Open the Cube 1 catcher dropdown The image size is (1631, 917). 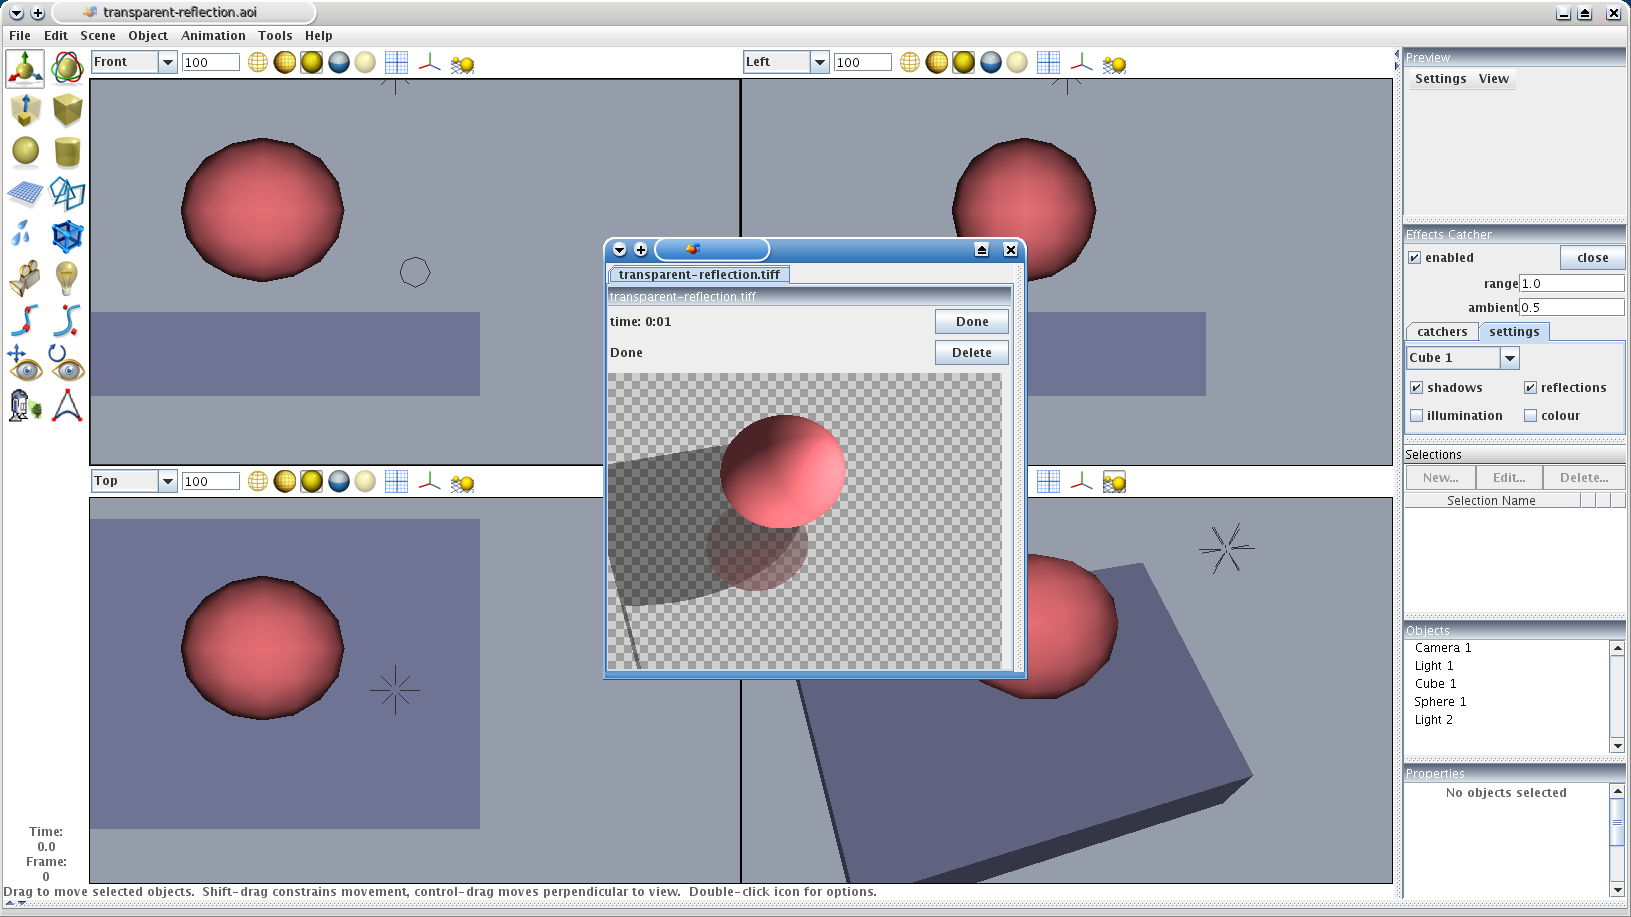point(1510,358)
